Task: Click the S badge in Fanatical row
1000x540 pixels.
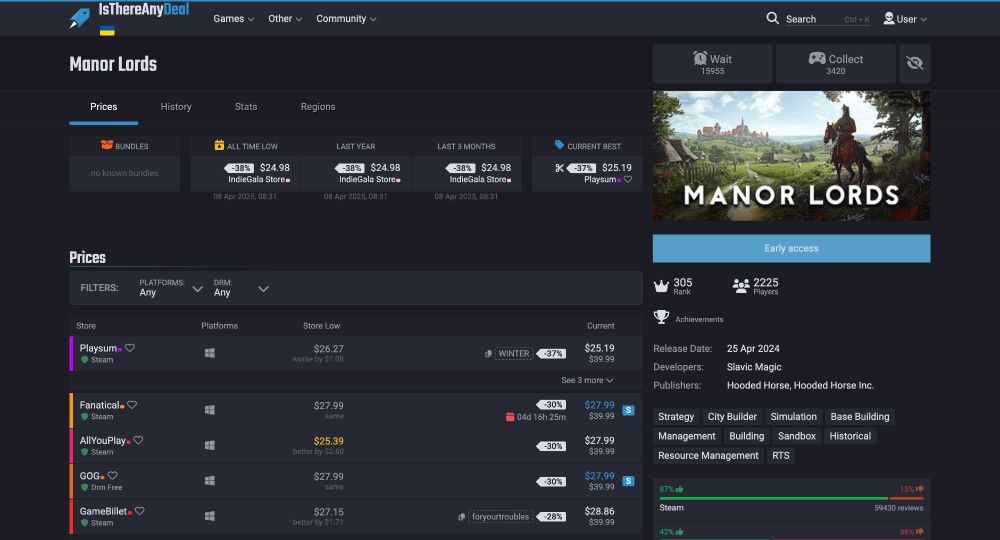Action: (628, 410)
